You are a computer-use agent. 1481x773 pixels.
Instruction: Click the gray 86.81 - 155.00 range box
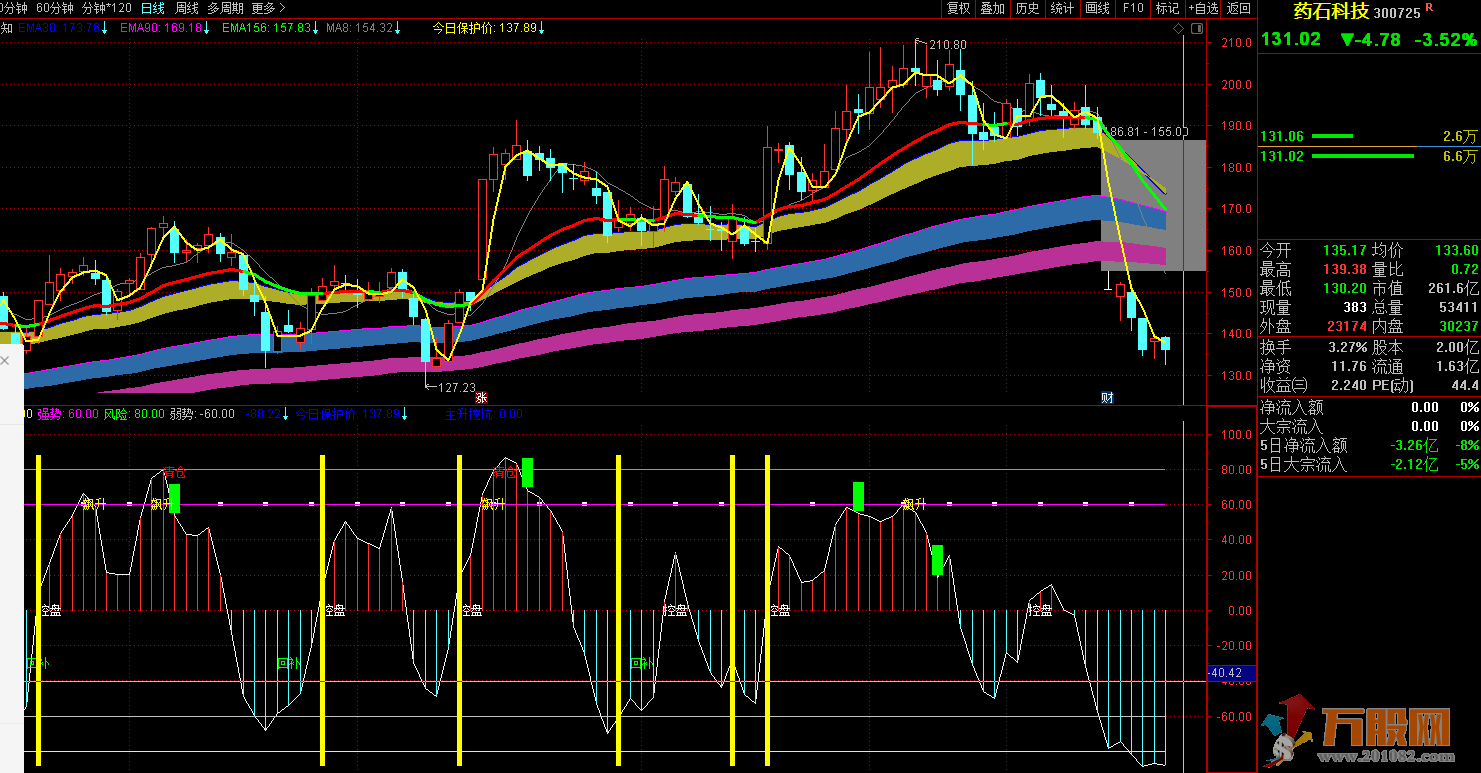pyautogui.click(x=1153, y=205)
